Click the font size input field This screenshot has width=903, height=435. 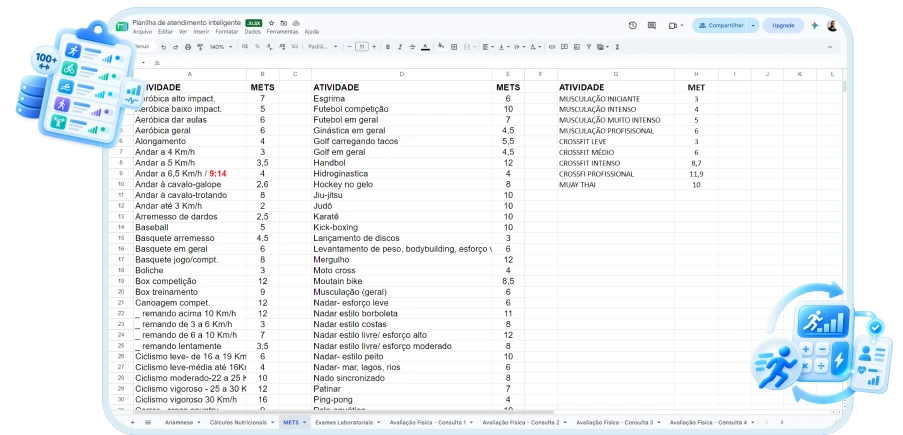(362, 47)
